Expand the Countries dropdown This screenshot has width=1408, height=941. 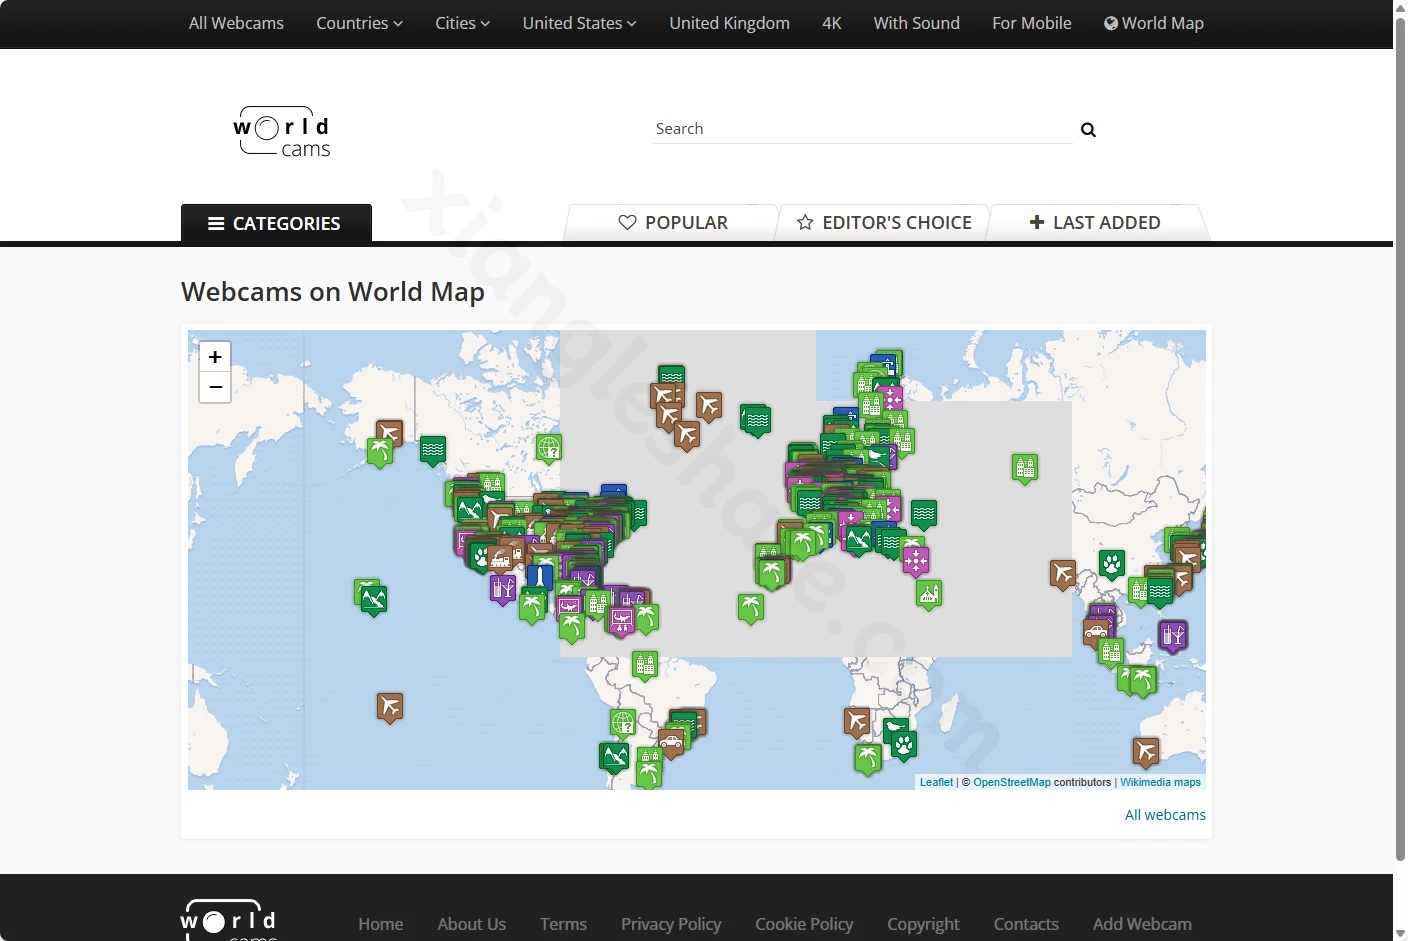[x=359, y=23]
